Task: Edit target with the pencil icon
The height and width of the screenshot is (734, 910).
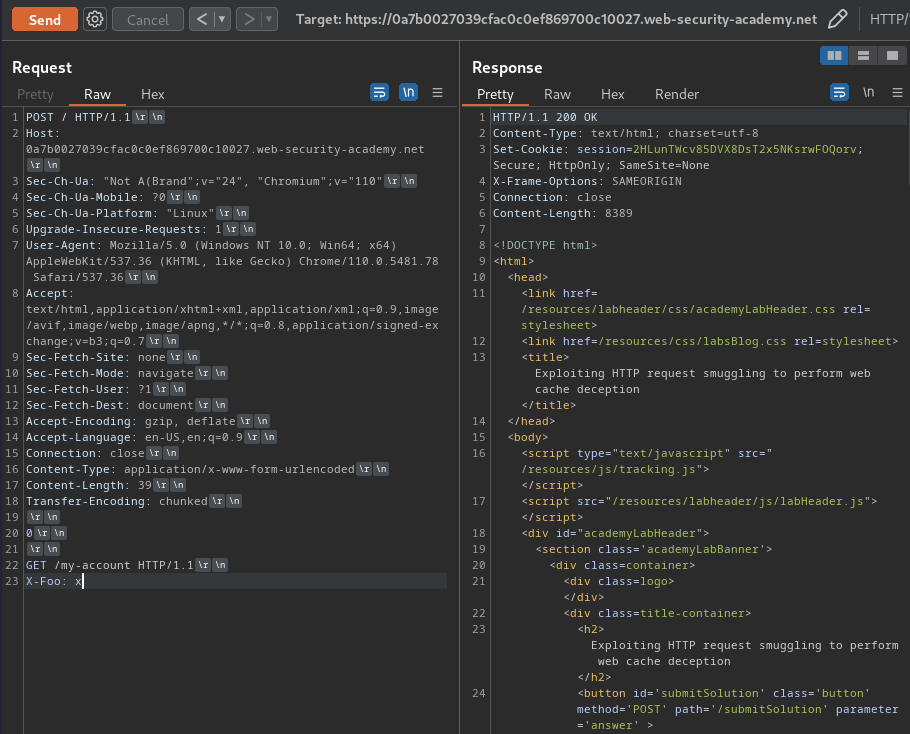Action: click(x=837, y=19)
